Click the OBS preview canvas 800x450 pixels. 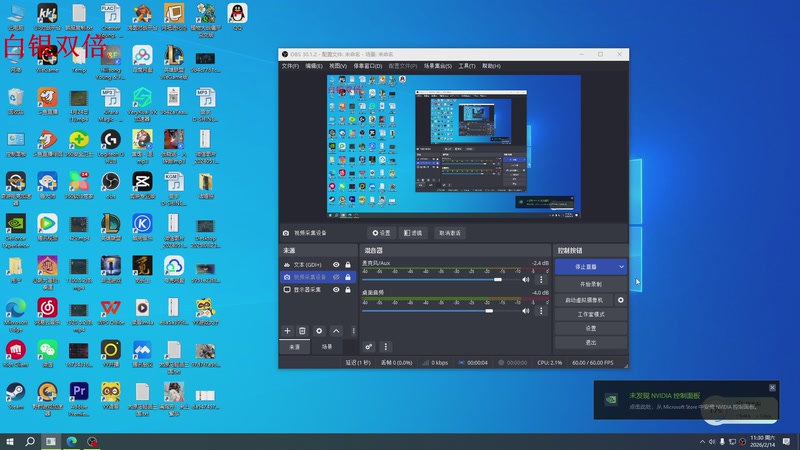pyautogui.click(x=454, y=146)
